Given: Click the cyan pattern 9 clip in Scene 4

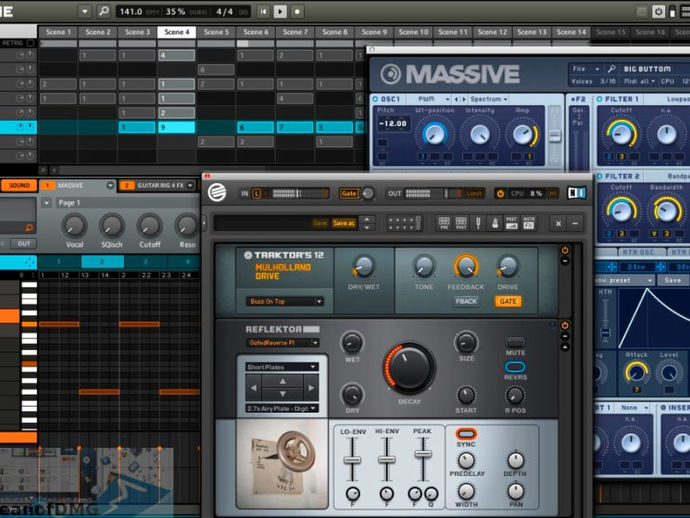Looking at the screenshot, I should pos(176,128).
